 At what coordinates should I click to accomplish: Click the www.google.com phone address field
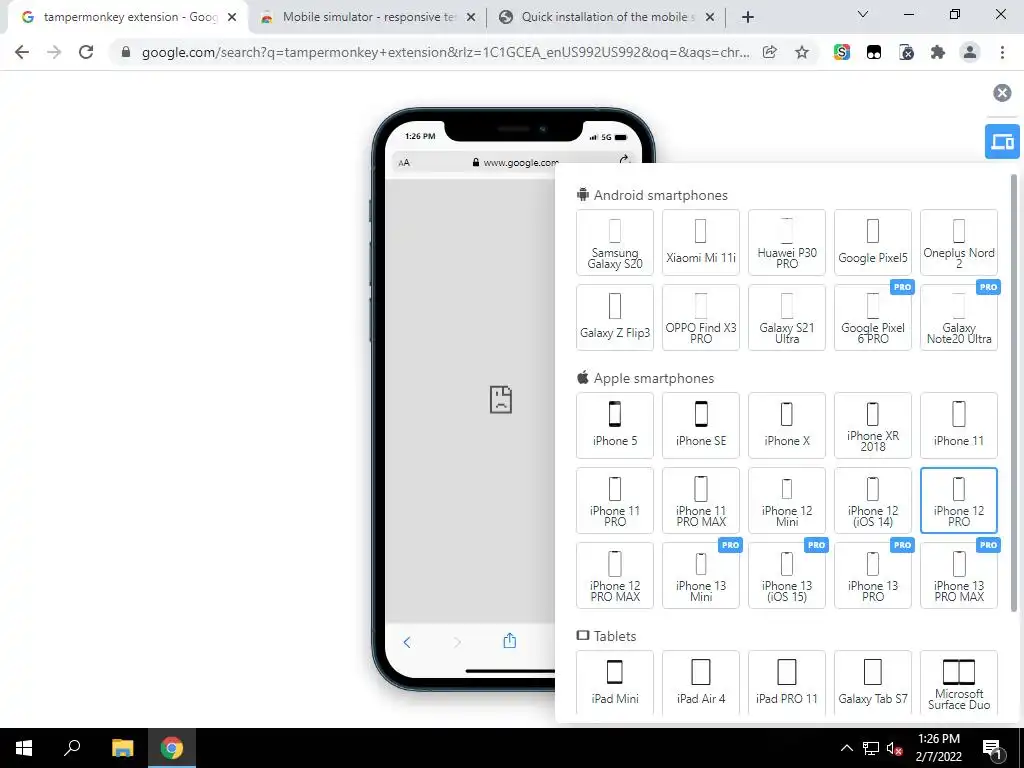(515, 163)
